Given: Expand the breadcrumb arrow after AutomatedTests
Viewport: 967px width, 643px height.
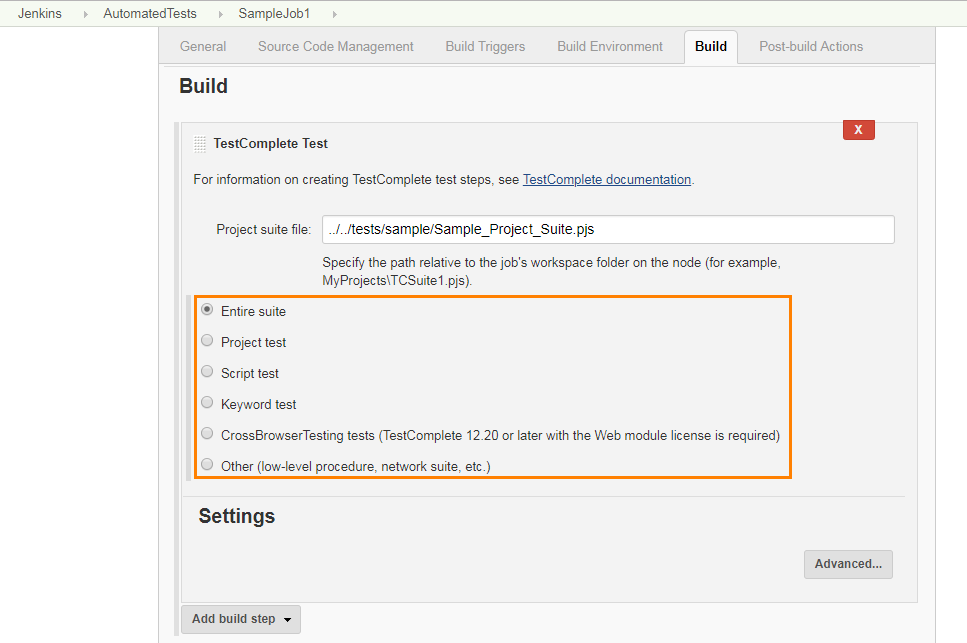Looking at the screenshot, I should coord(221,14).
